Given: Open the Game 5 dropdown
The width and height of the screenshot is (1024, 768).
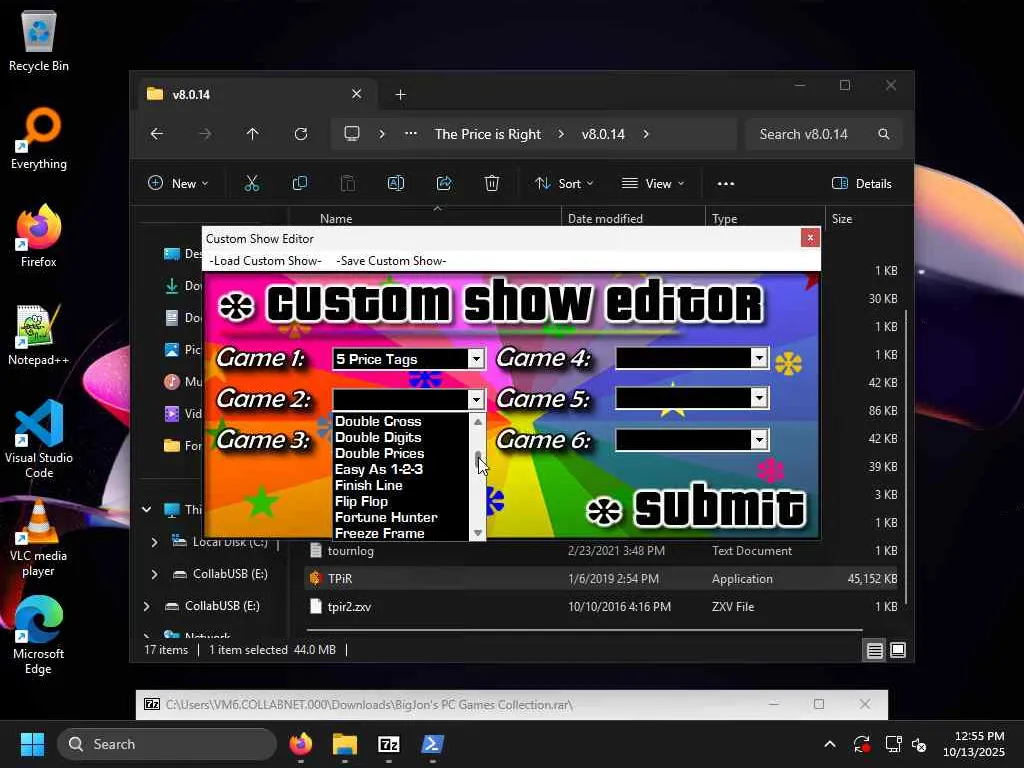Looking at the screenshot, I should point(759,398).
